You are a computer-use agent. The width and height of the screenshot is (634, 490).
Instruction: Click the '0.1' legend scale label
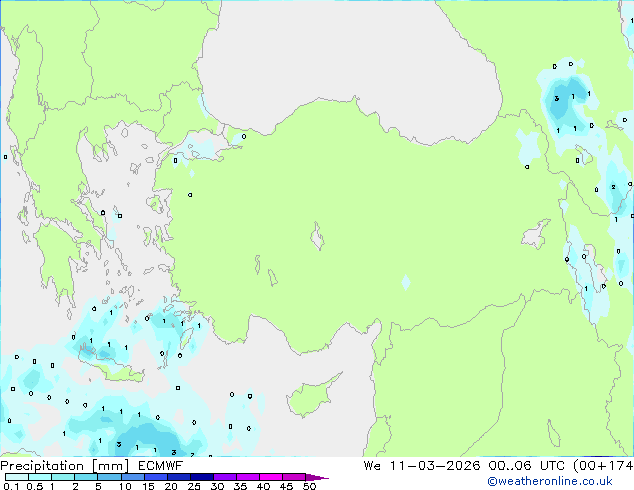[x=11, y=486]
